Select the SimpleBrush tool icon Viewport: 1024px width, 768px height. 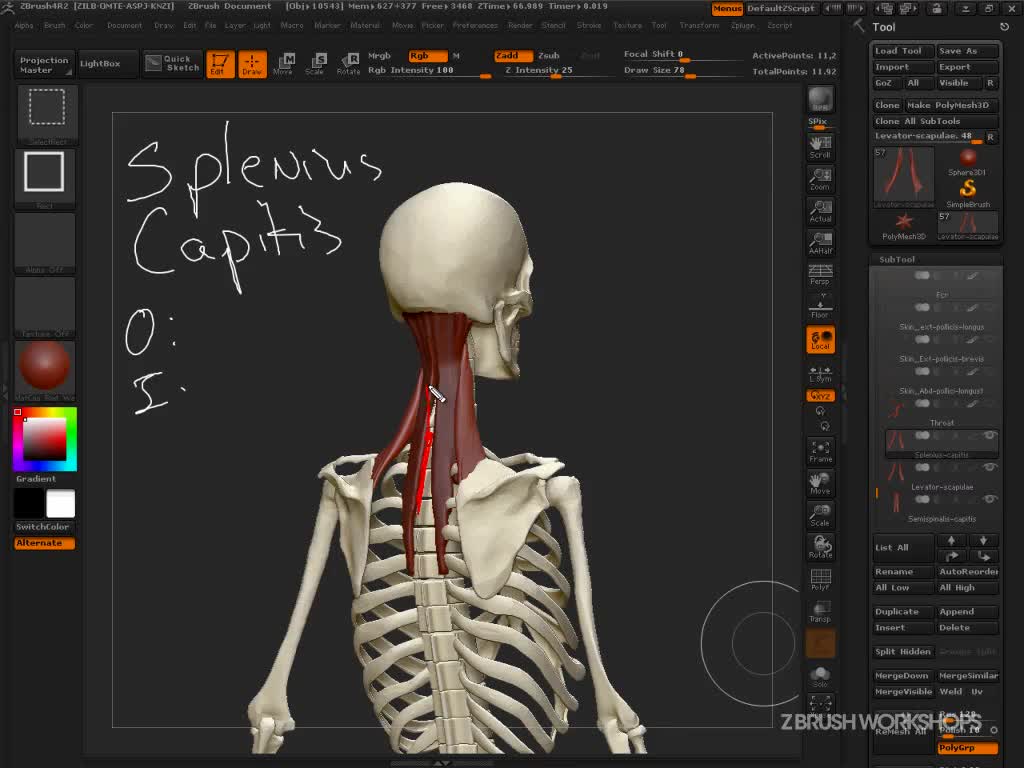(x=967, y=193)
